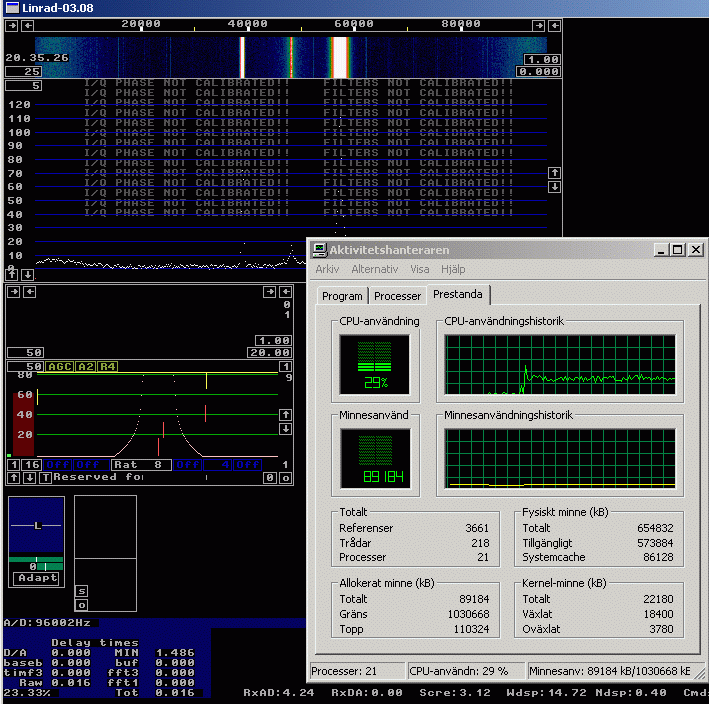Toggle the Off box directly right of Rat 8
This screenshot has height=704, width=709.
[188, 464]
